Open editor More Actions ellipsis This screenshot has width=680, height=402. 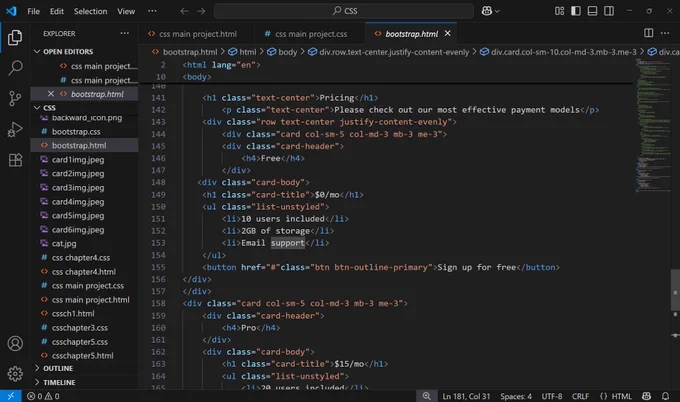pyautogui.click(x=665, y=33)
